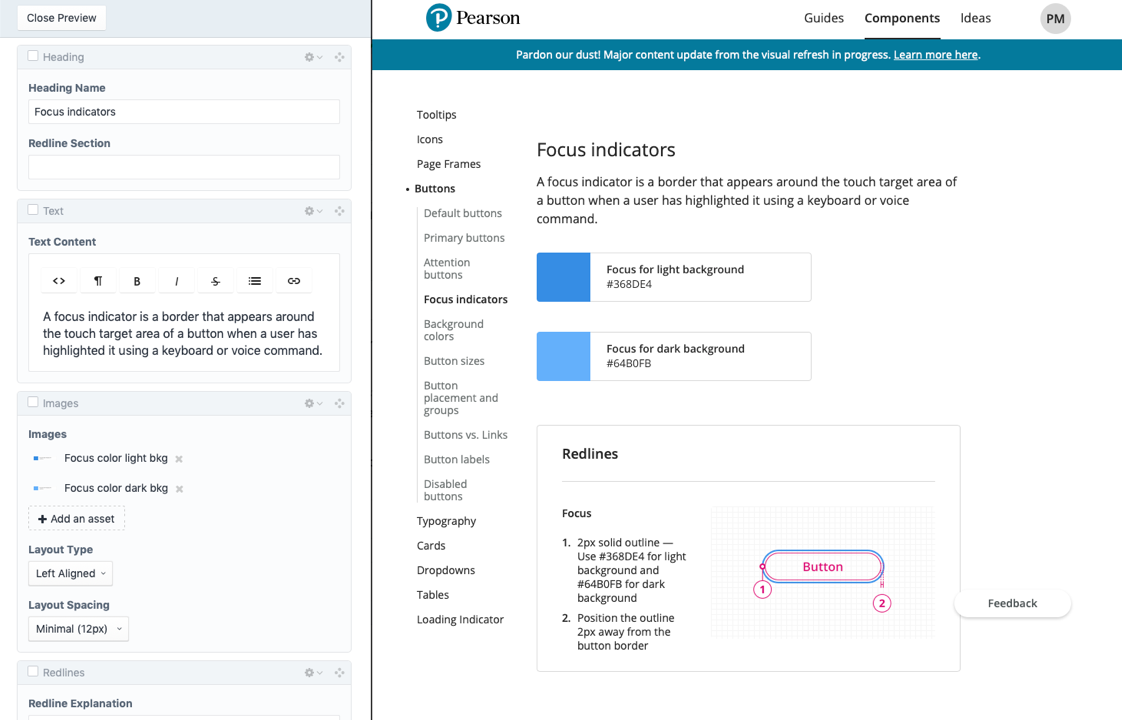Click the Feedback button
This screenshot has width=1122, height=720.
click(x=1012, y=603)
